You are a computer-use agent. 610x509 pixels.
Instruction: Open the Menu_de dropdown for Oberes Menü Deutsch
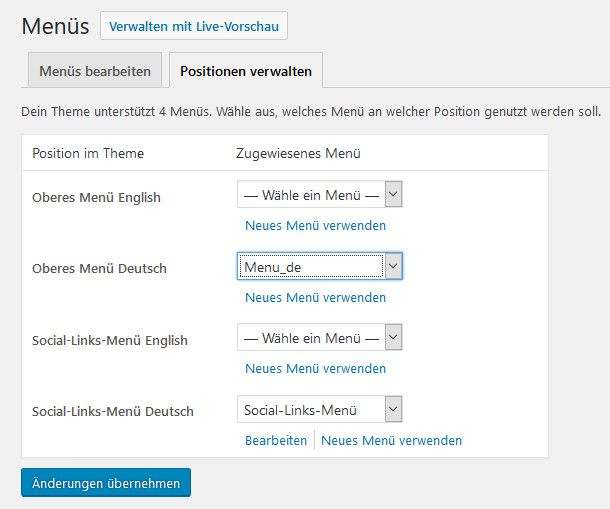319,266
